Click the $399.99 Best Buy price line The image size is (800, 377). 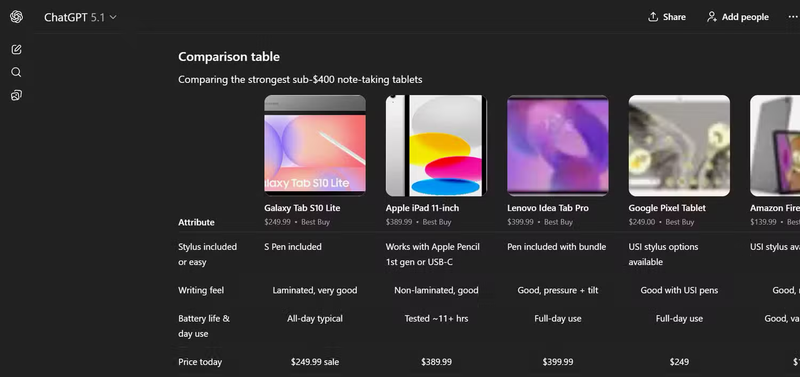point(539,222)
